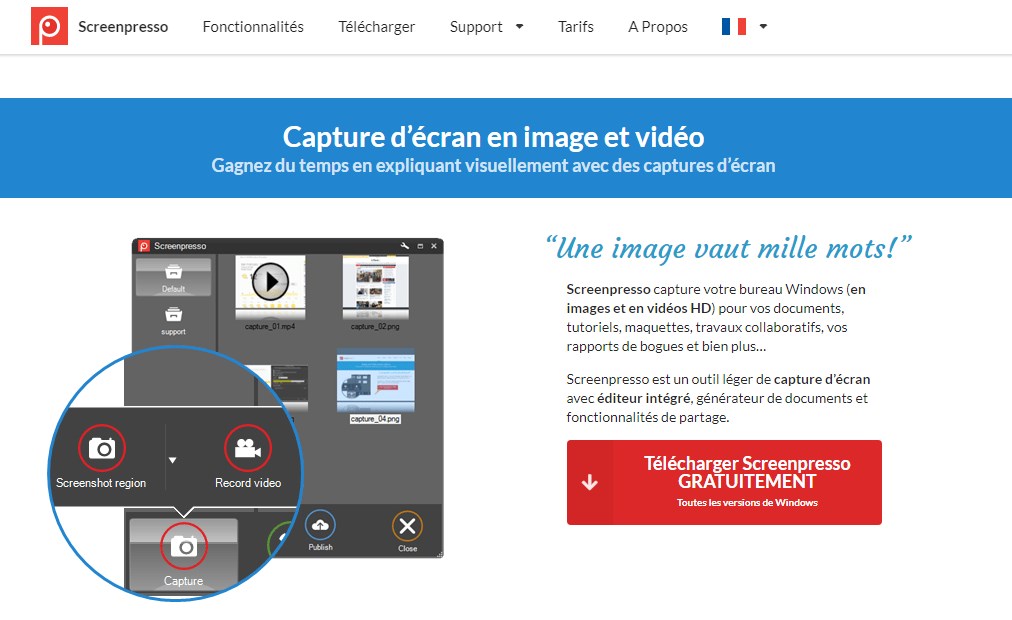Click the "Capture d'écran en image et vidéo" heading
This screenshot has height=620, width=1012.
493,137
